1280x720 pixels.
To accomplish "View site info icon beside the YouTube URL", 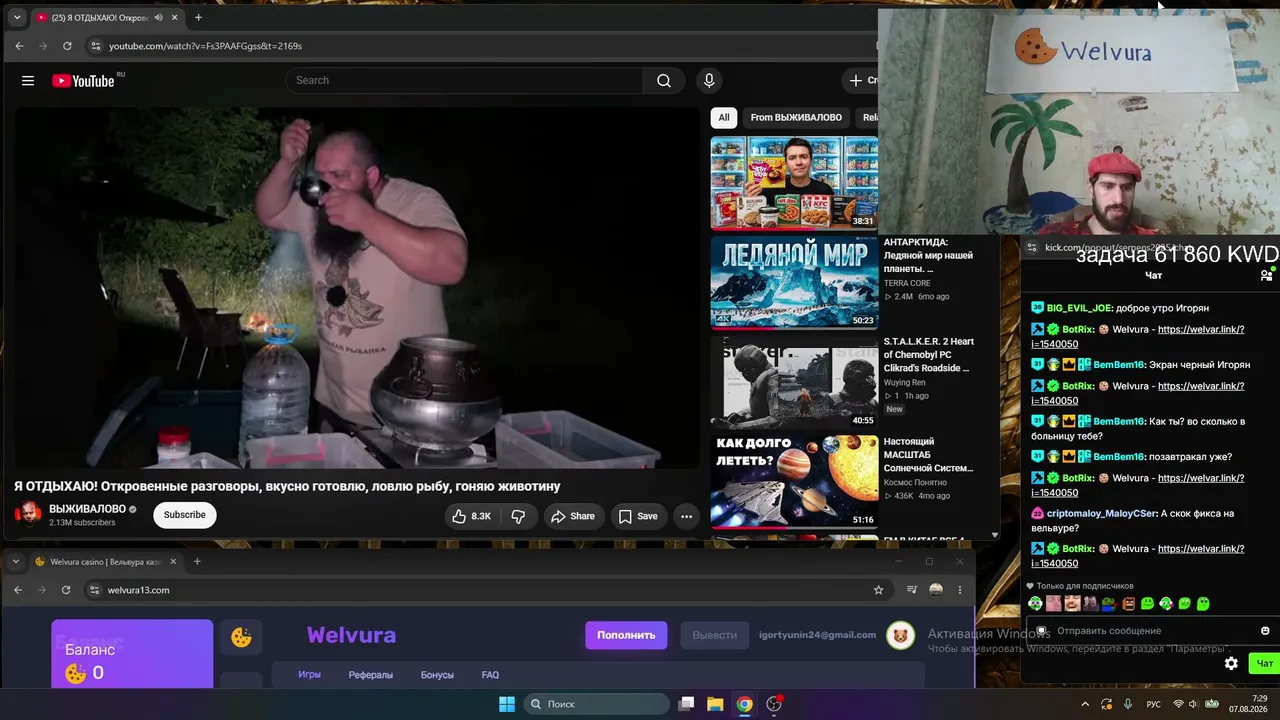I will 95,46.
